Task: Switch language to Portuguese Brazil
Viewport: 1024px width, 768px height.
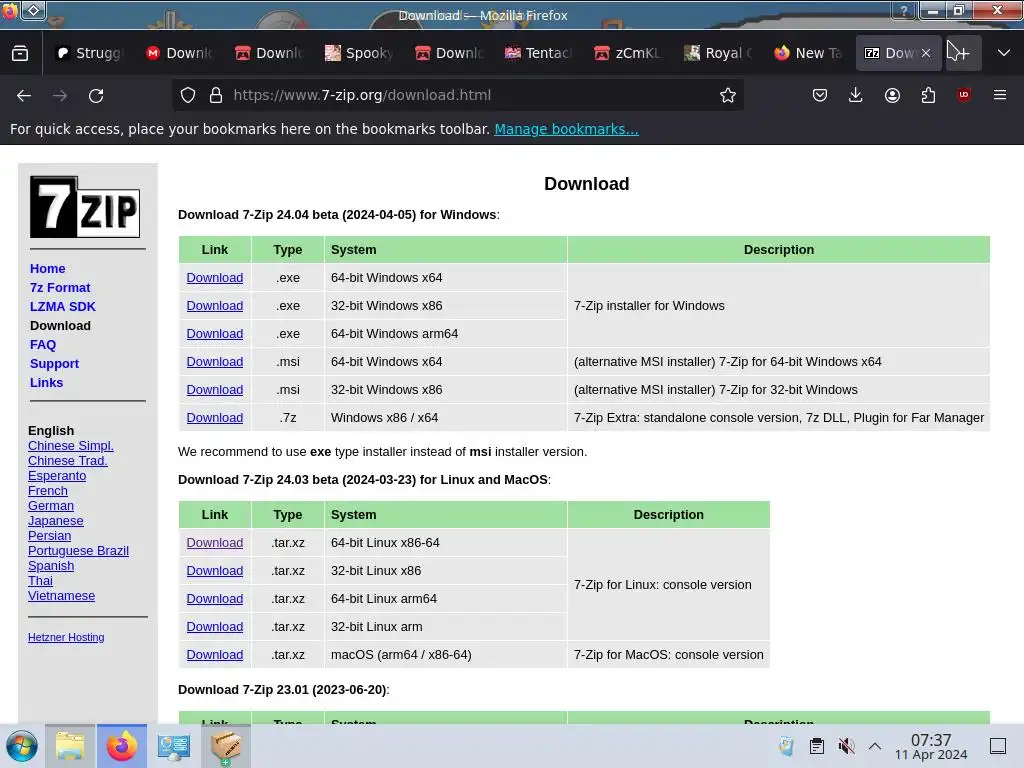Action: (x=78, y=551)
